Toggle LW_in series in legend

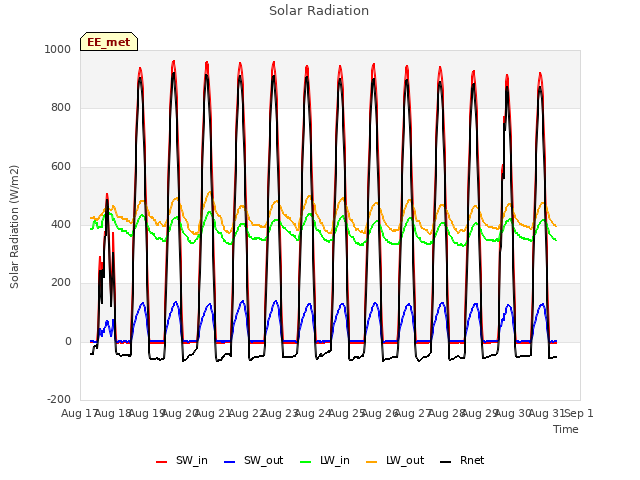325,460
